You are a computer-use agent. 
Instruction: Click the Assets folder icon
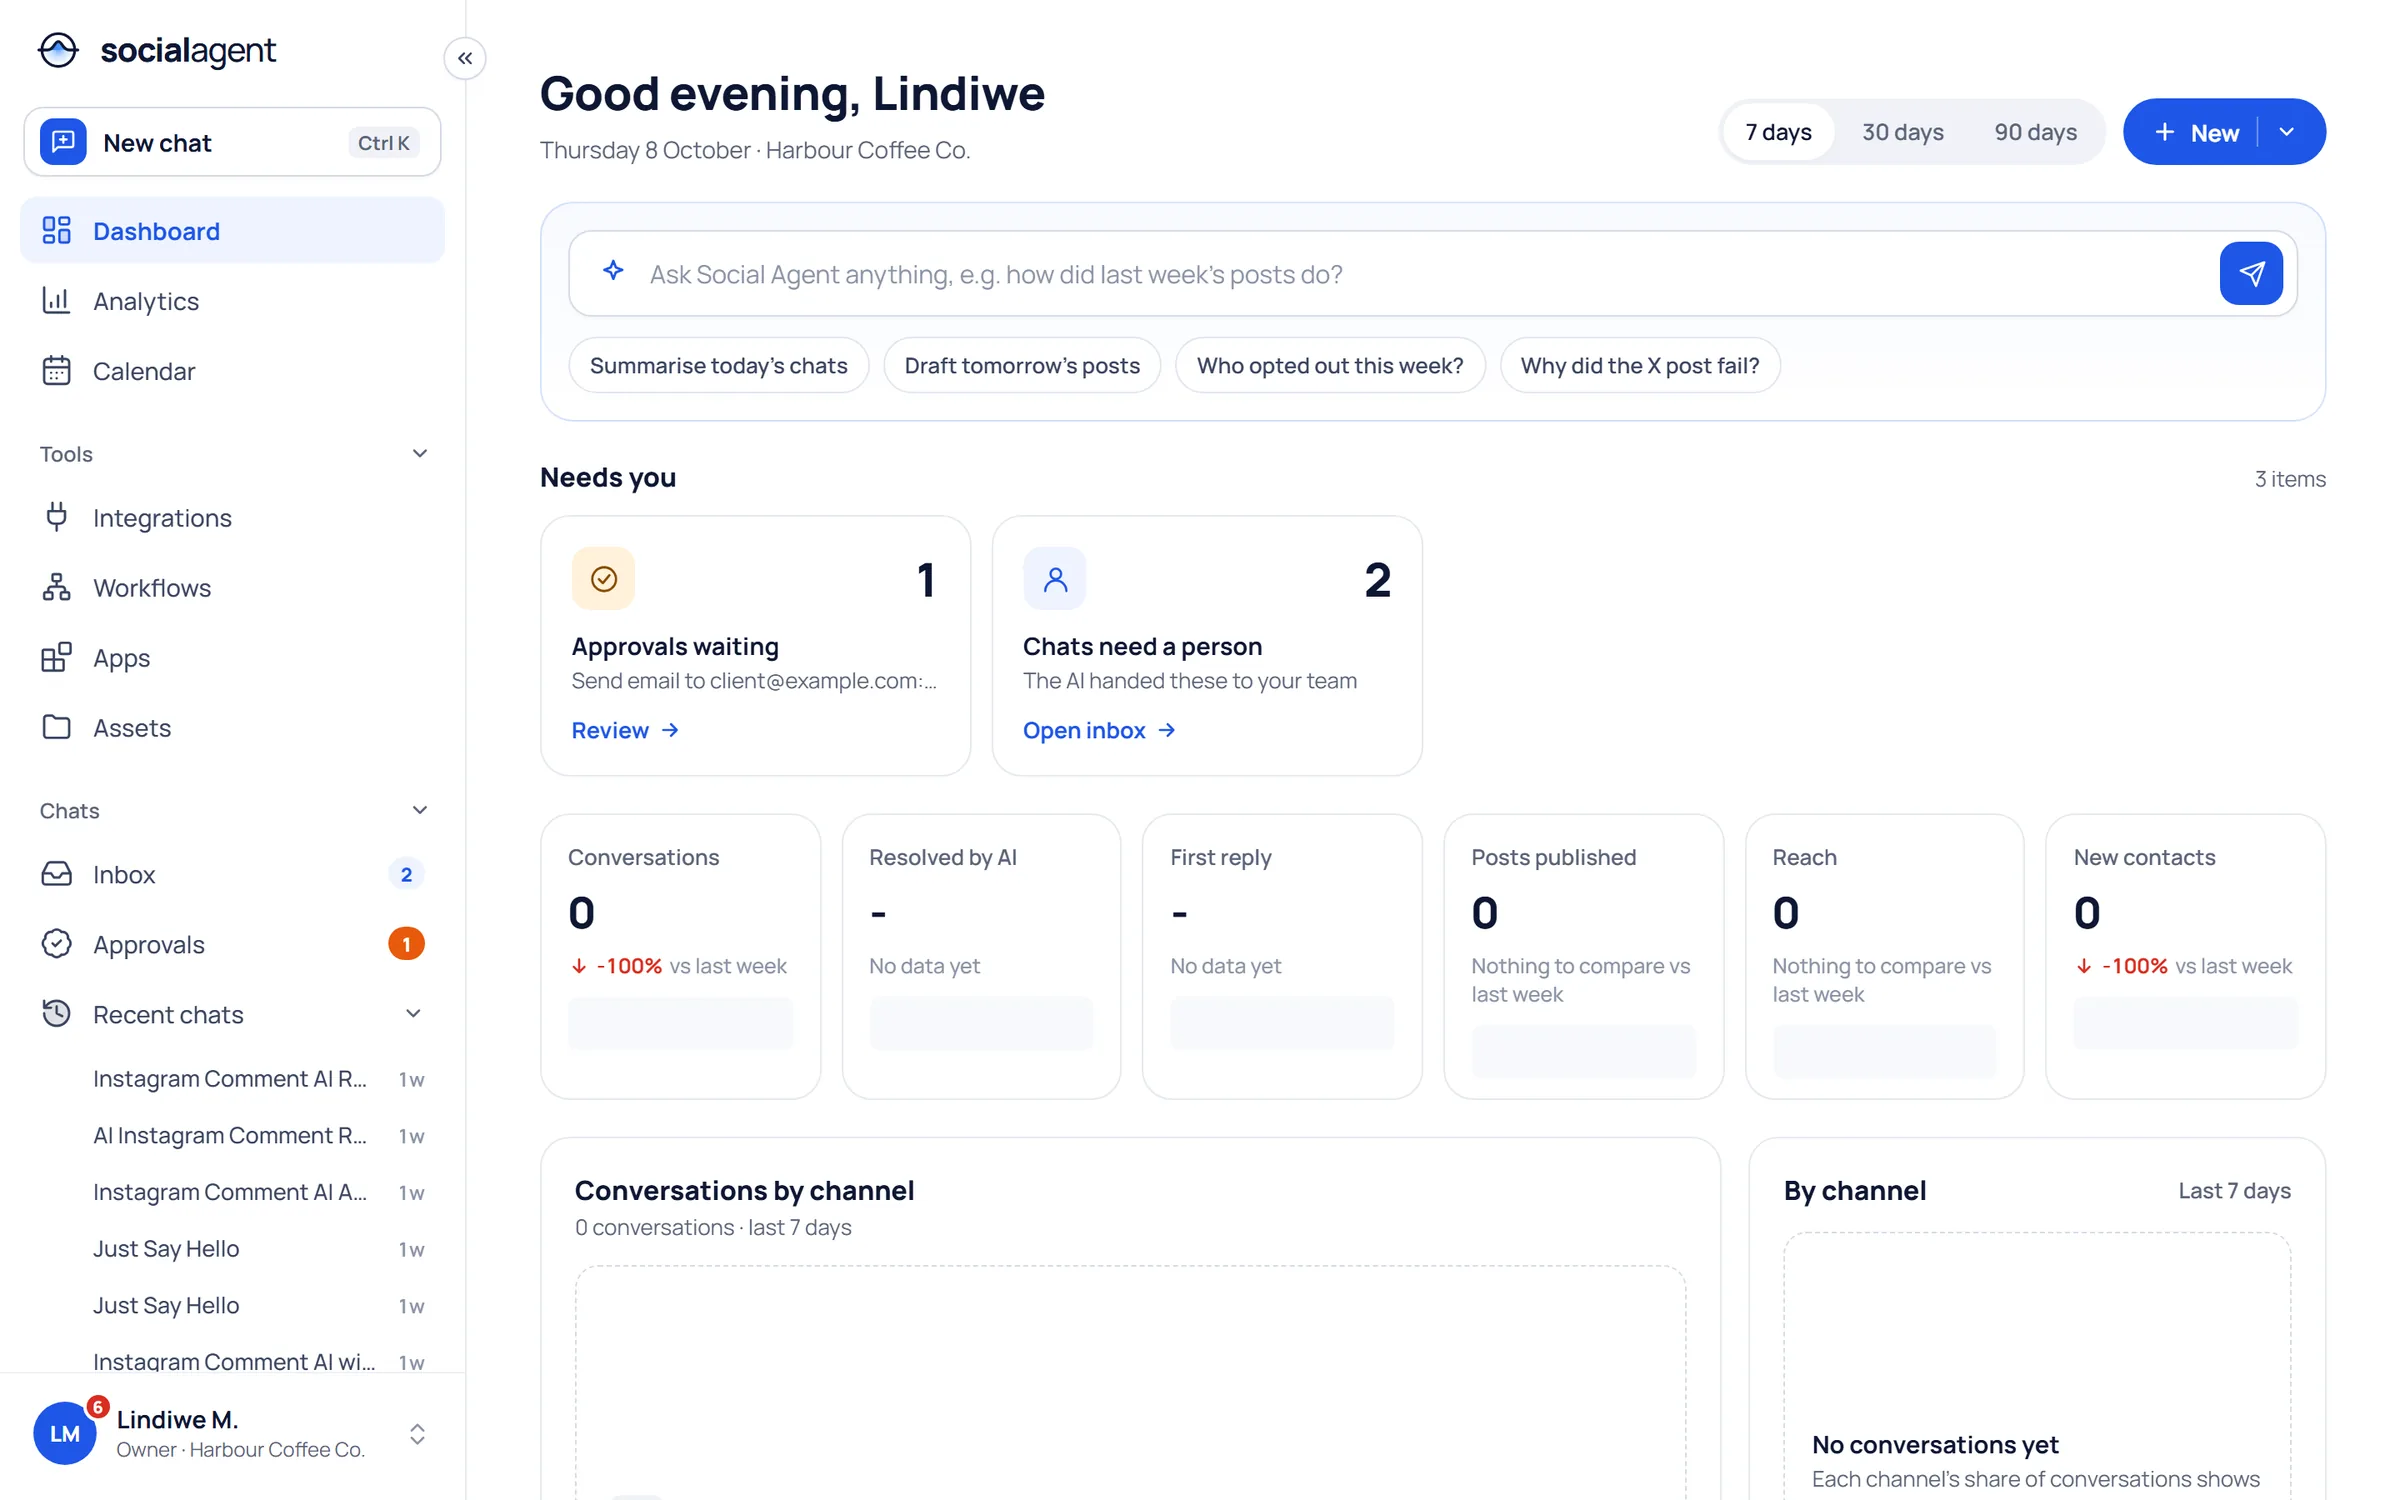point(57,727)
